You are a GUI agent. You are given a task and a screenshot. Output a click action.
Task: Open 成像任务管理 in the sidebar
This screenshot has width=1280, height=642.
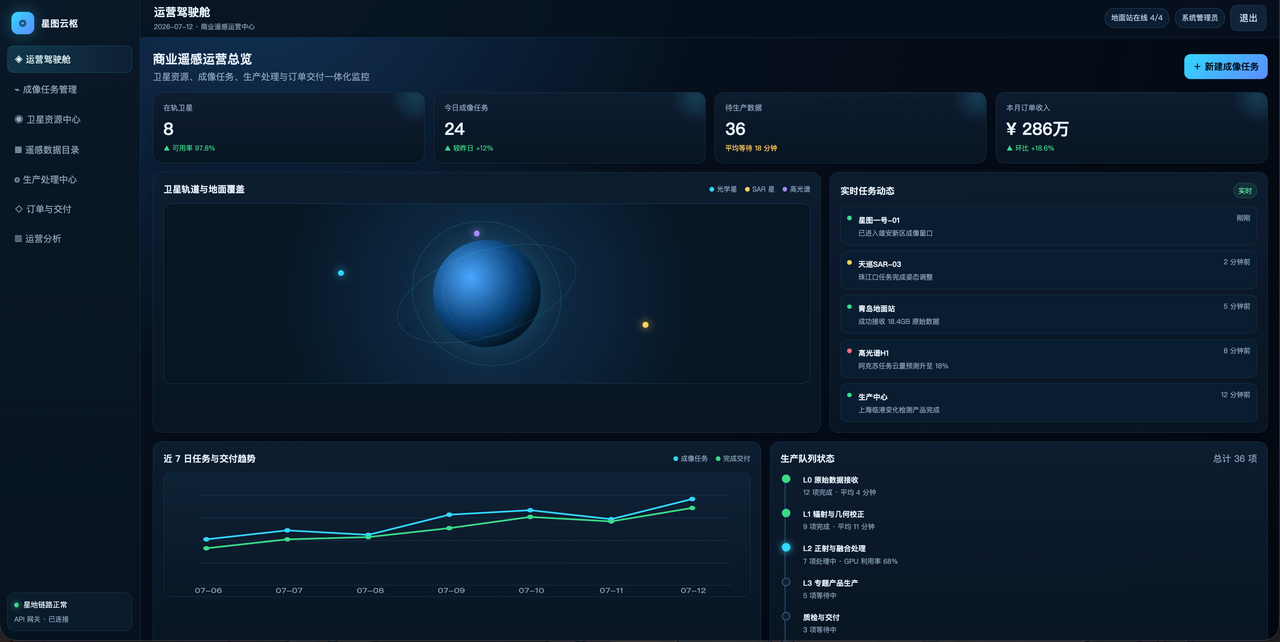point(70,89)
